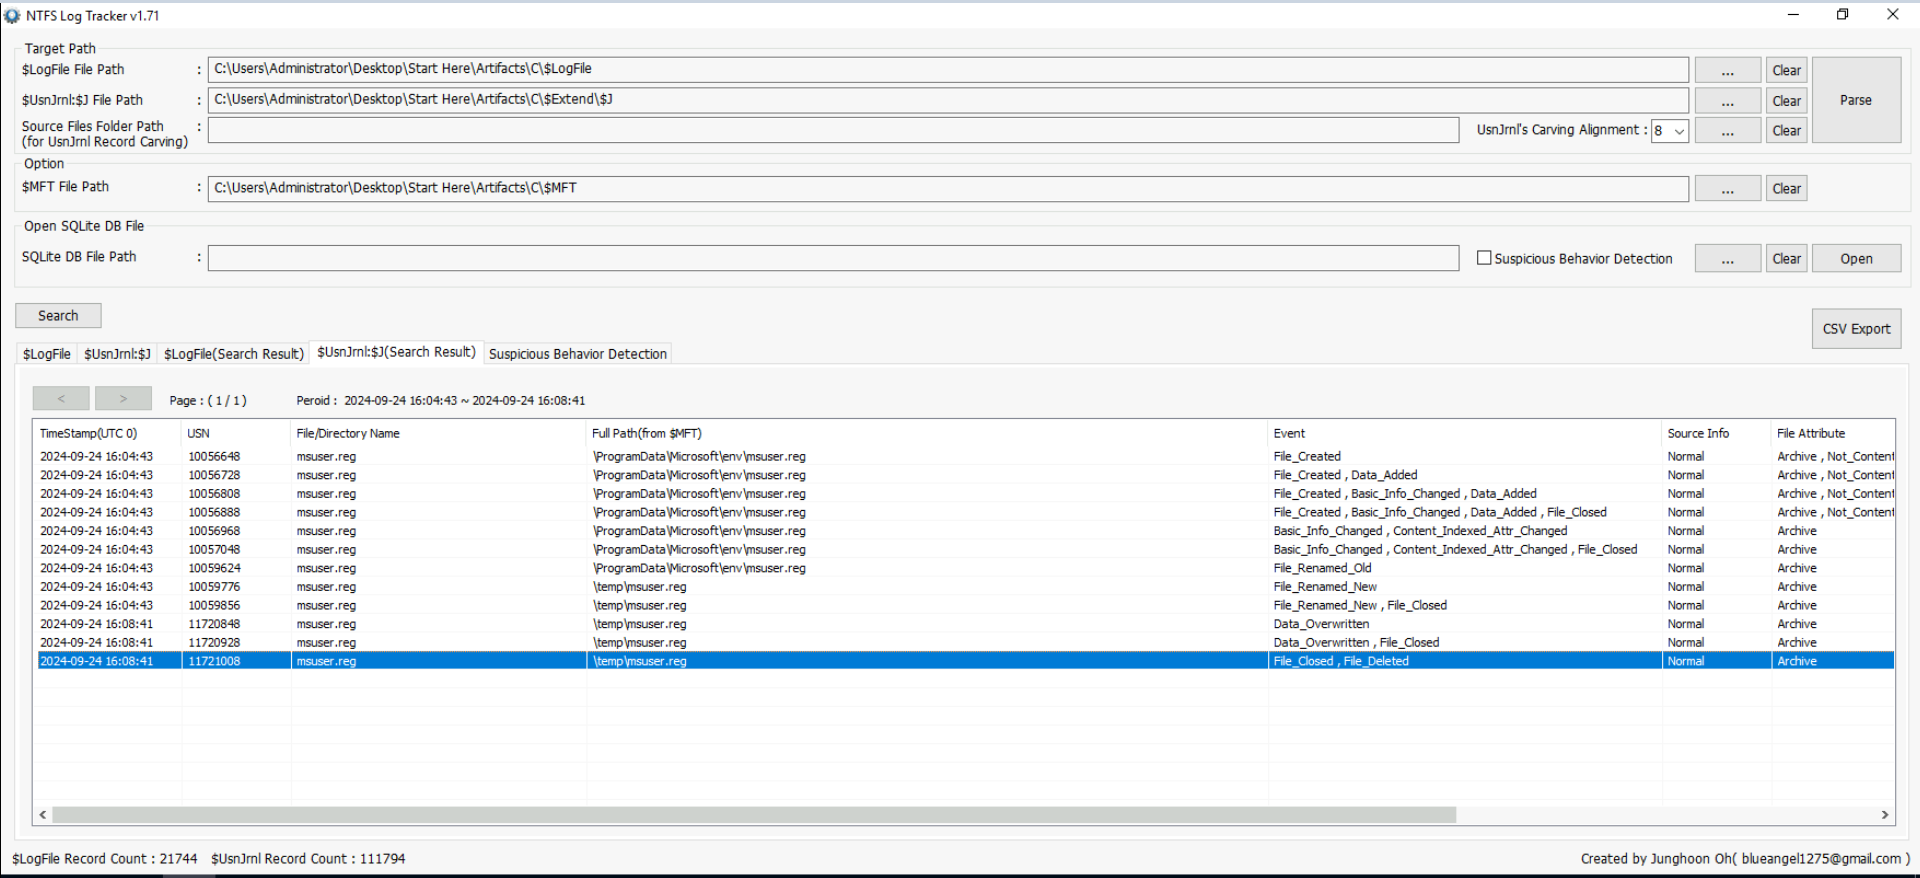The height and width of the screenshot is (878, 1920).
Task: Click the $LogFile Record Count status text
Action: point(104,859)
